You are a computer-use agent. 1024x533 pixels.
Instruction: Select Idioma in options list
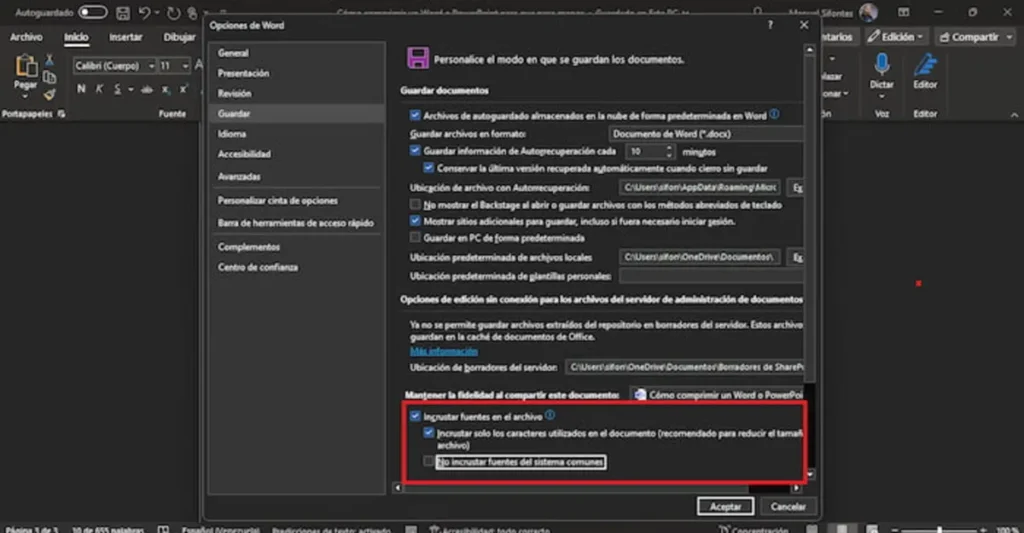pyautogui.click(x=296, y=134)
